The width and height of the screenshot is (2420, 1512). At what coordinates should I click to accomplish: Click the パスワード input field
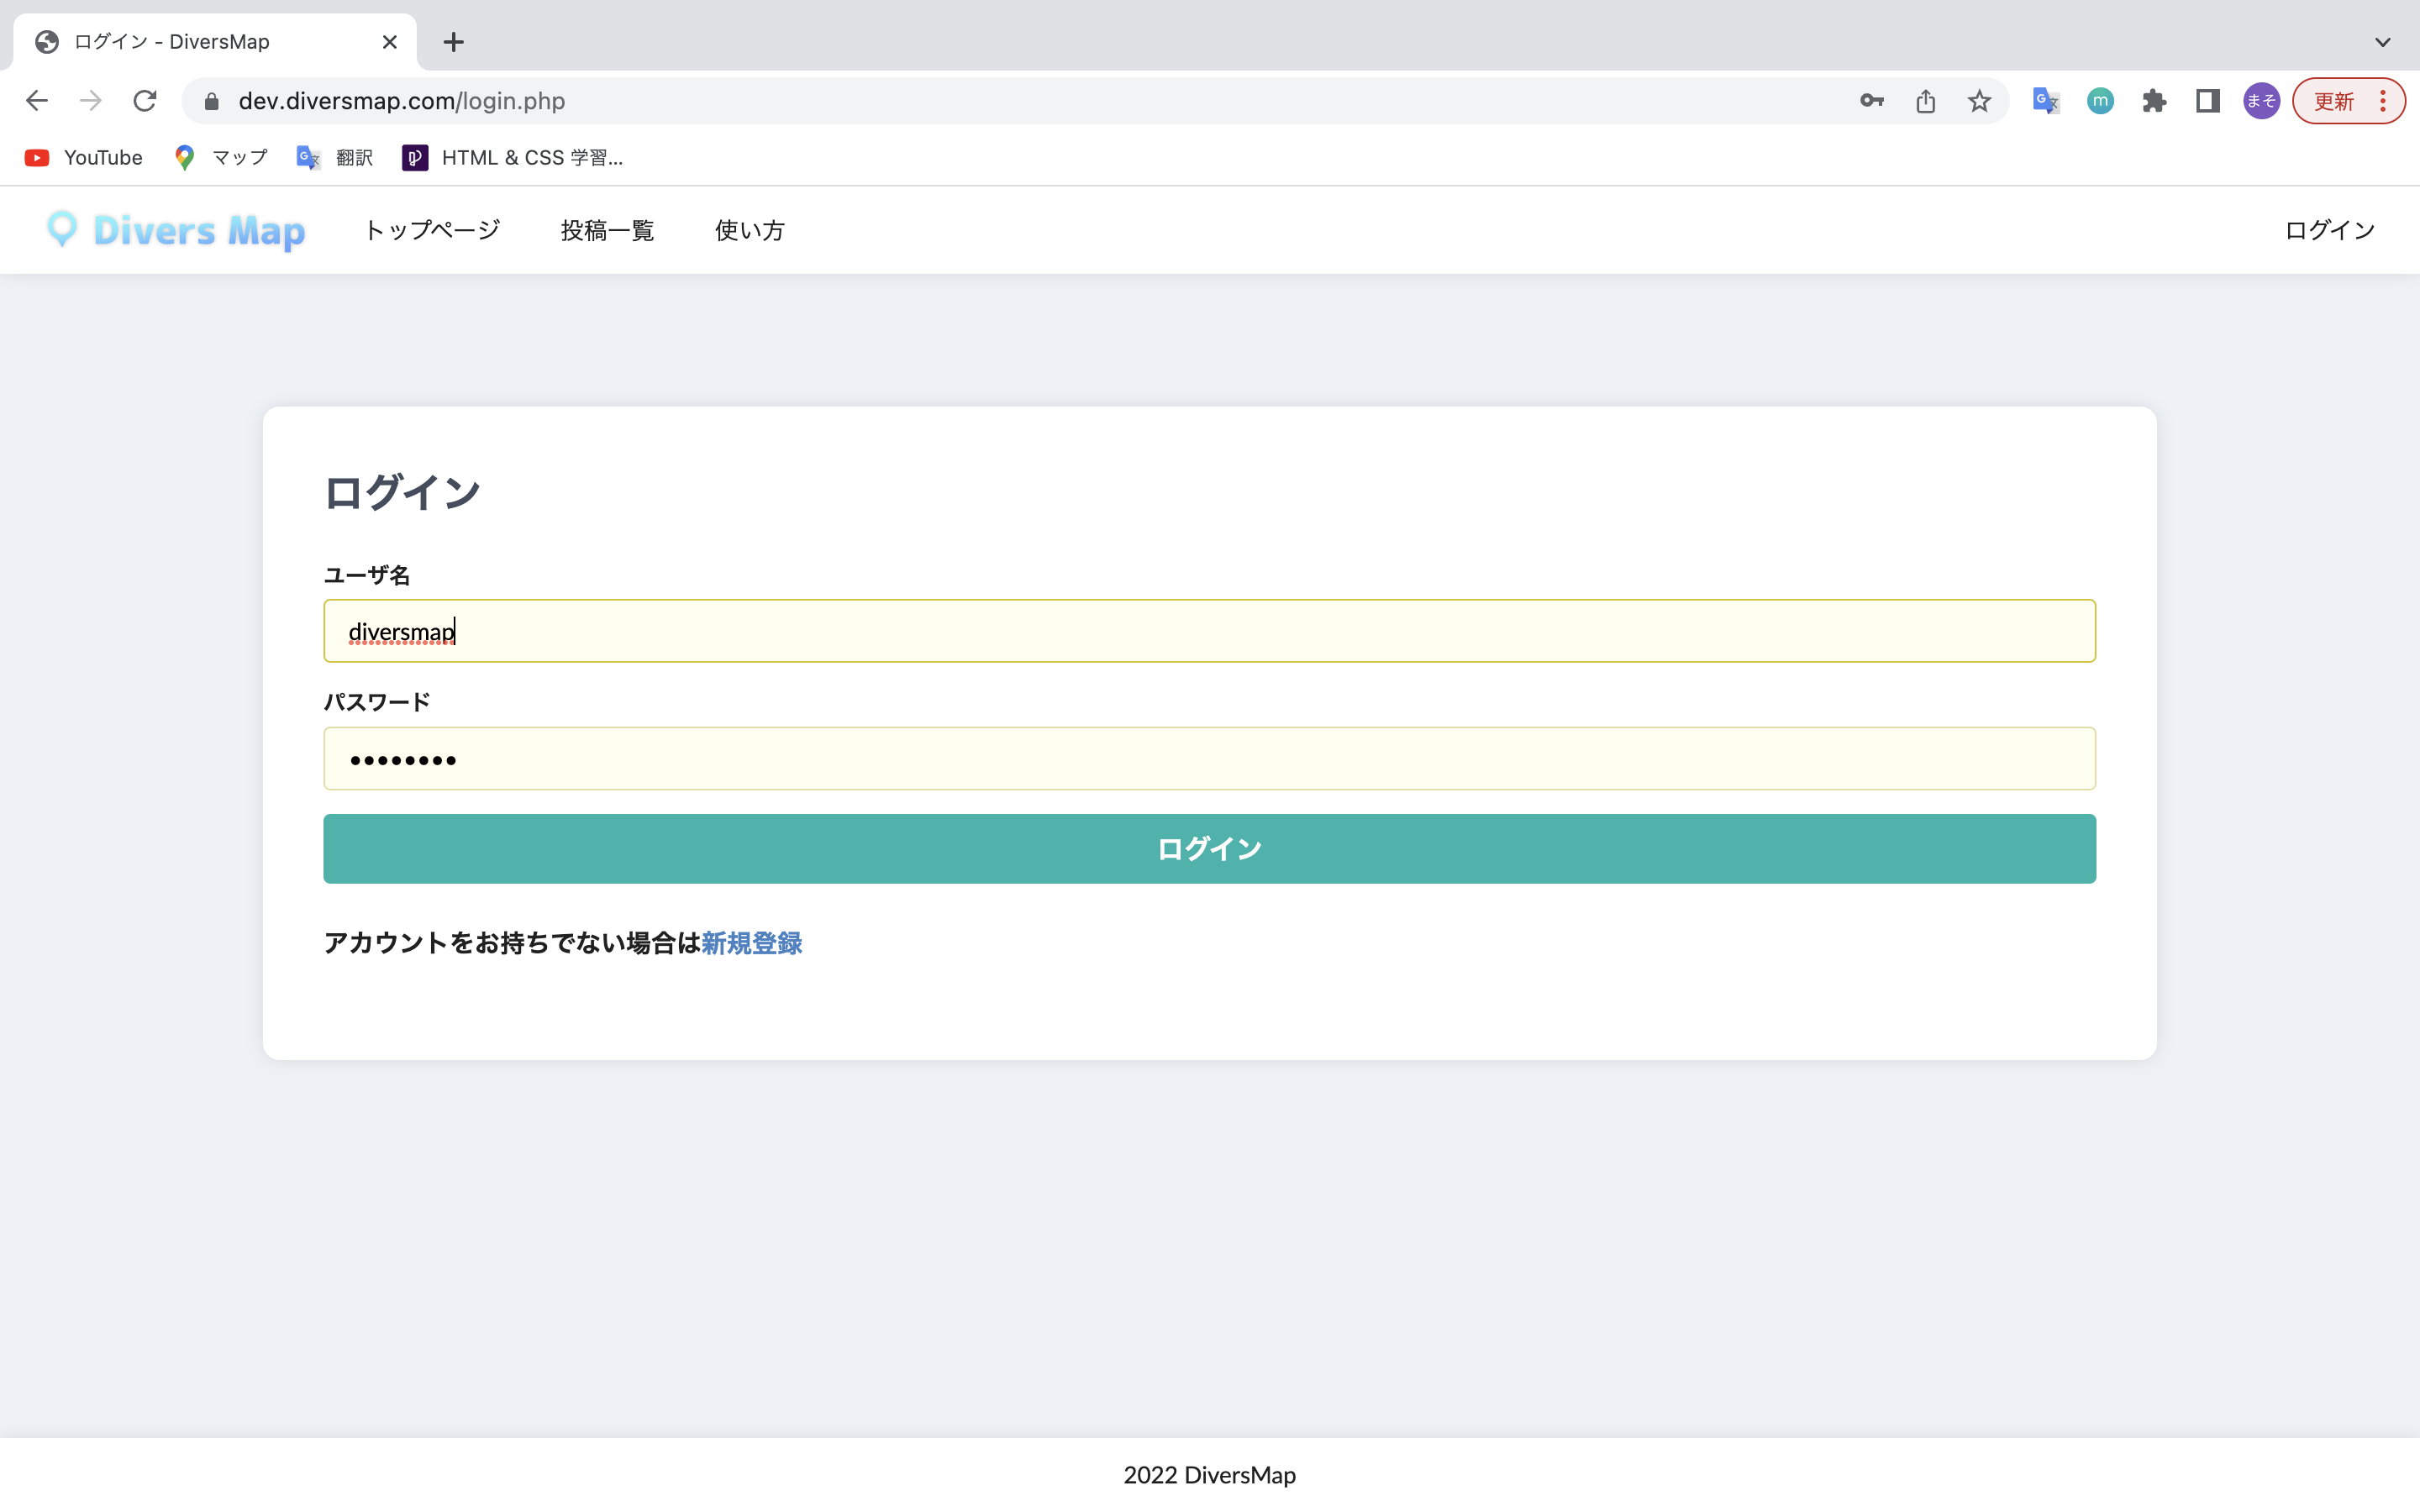pos(1208,759)
